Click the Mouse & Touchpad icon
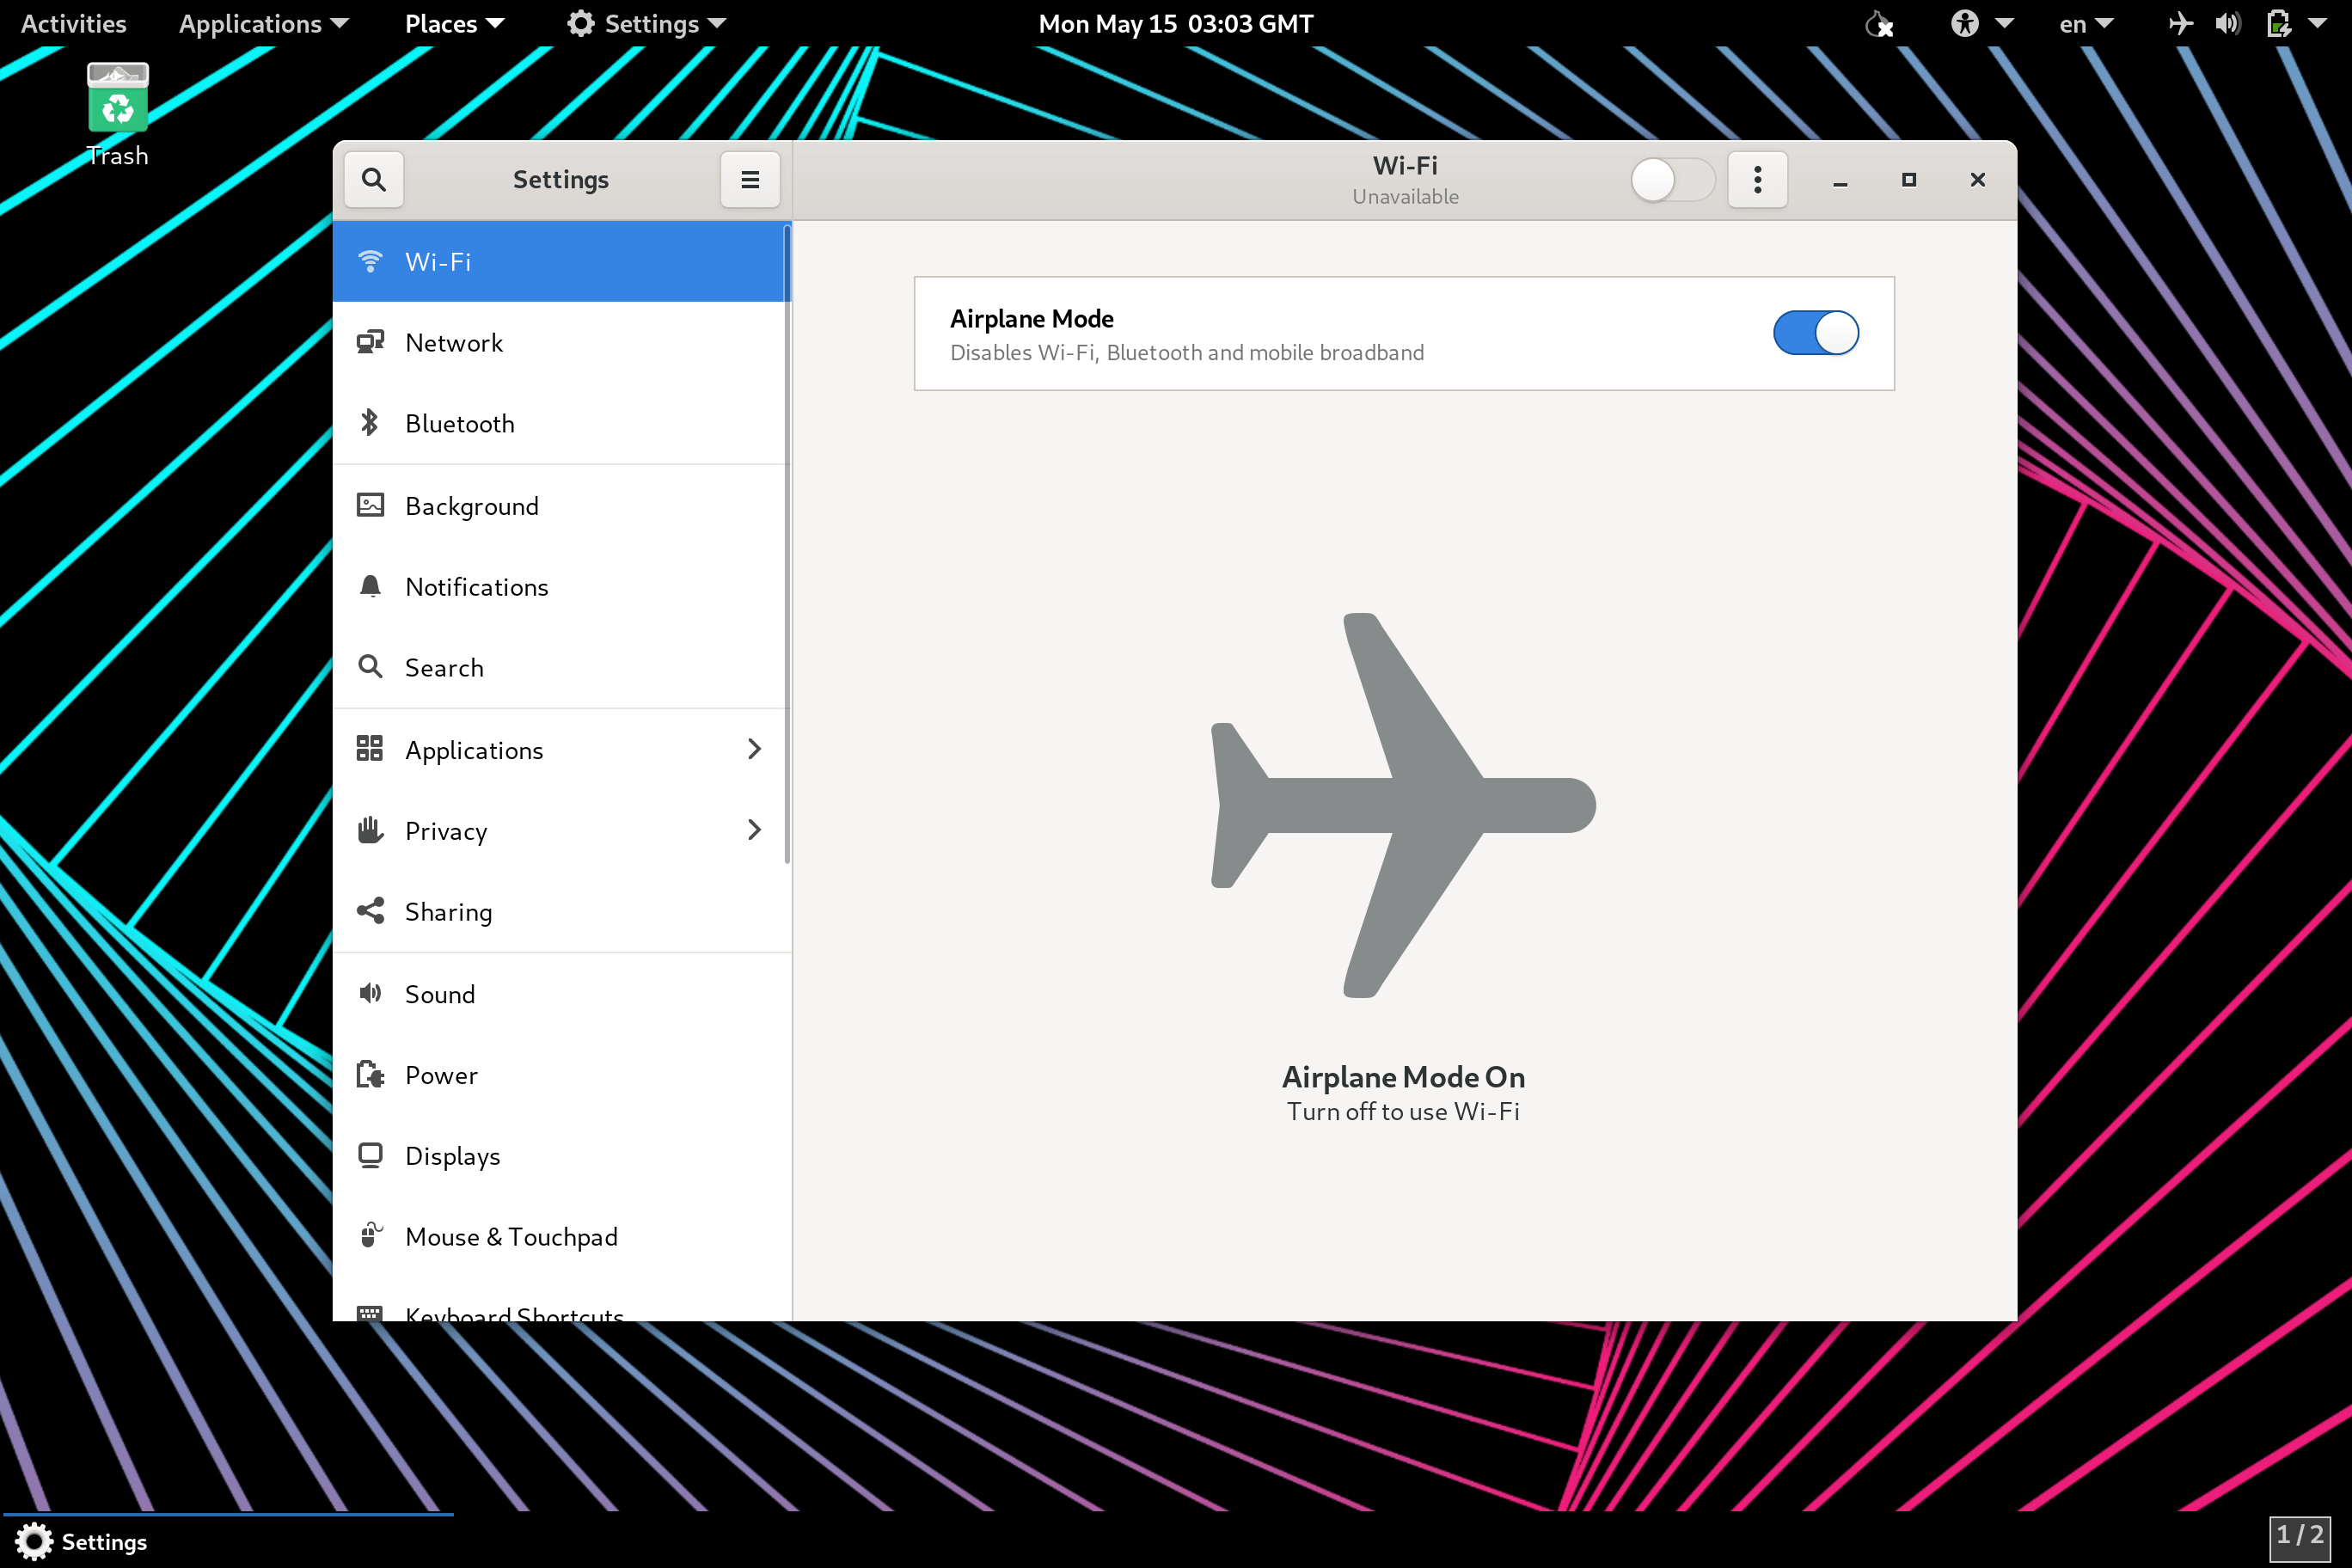Viewport: 2352px width, 1568px height. [370, 1236]
